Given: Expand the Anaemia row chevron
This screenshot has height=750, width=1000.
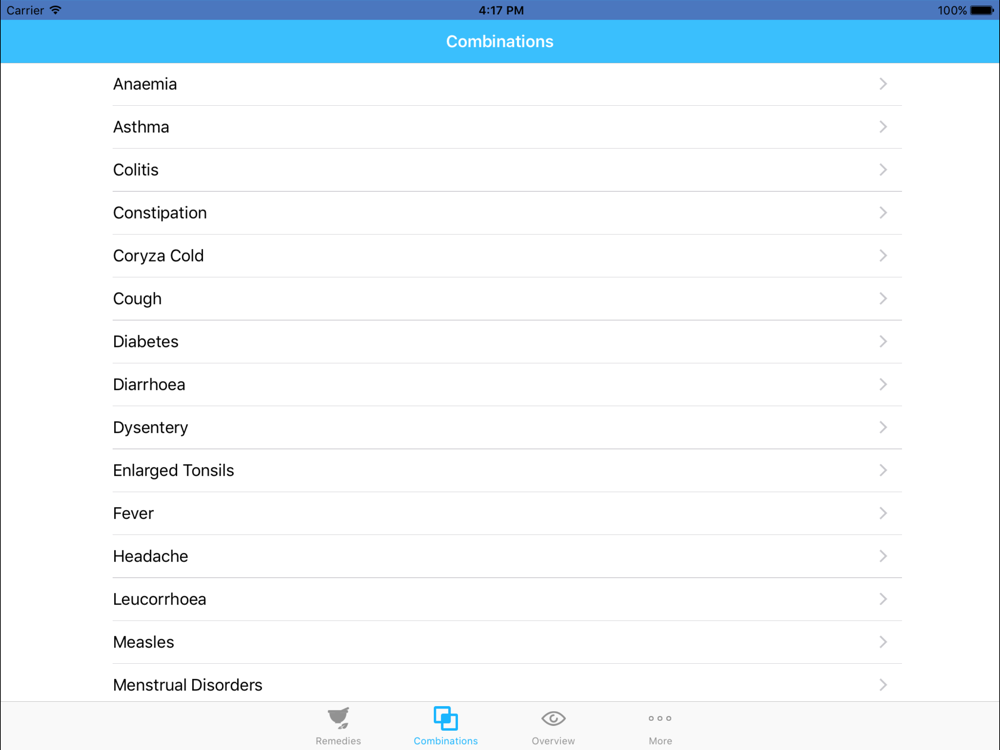Looking at the screenshot, I should pos(883,84).
